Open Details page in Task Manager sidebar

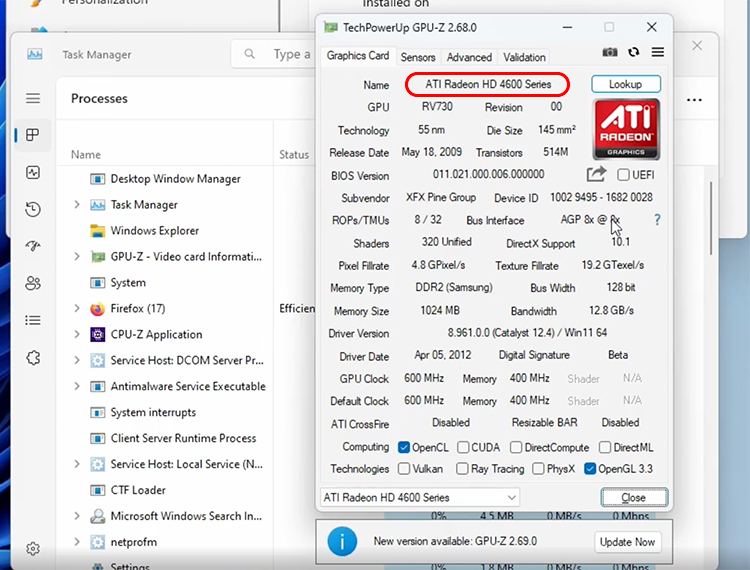click(33, 320)
